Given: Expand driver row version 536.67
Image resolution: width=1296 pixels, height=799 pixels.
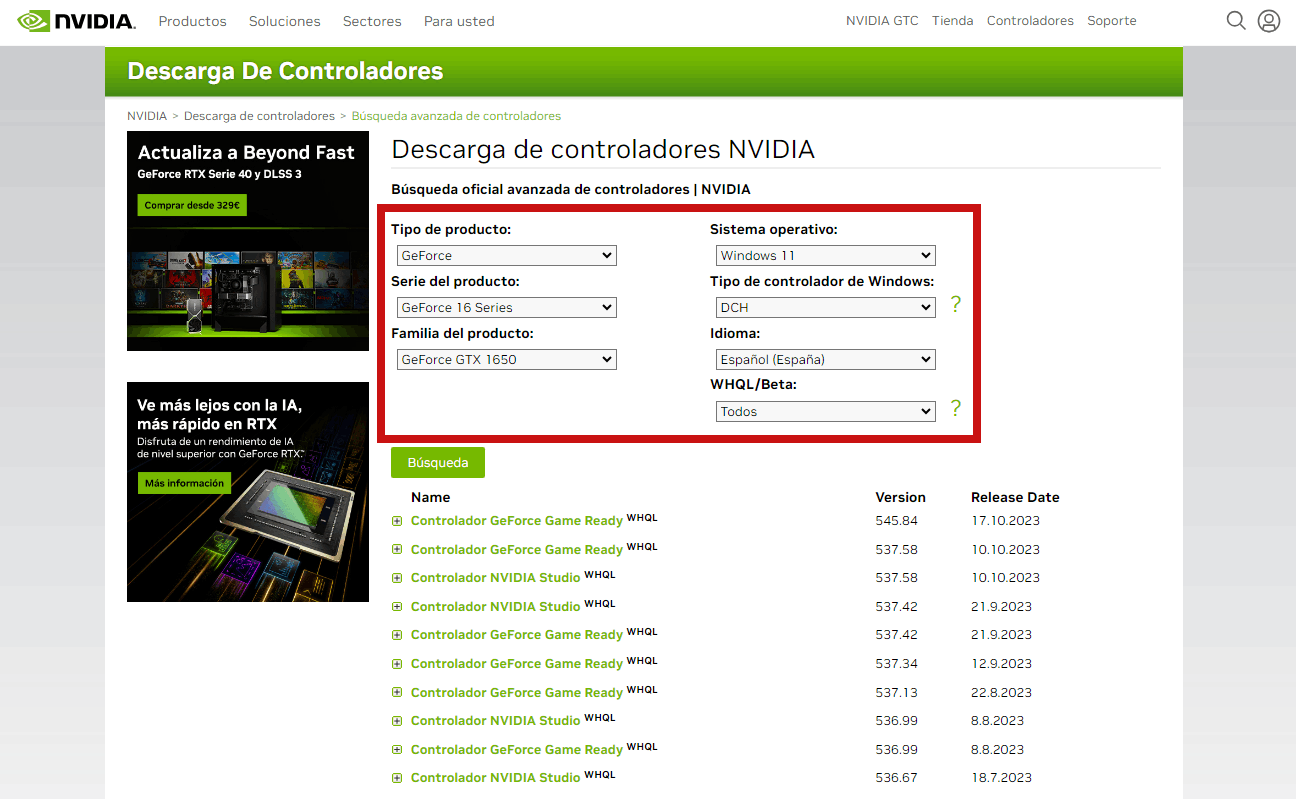Looking at the screenshot, I should tap(397, 777).
